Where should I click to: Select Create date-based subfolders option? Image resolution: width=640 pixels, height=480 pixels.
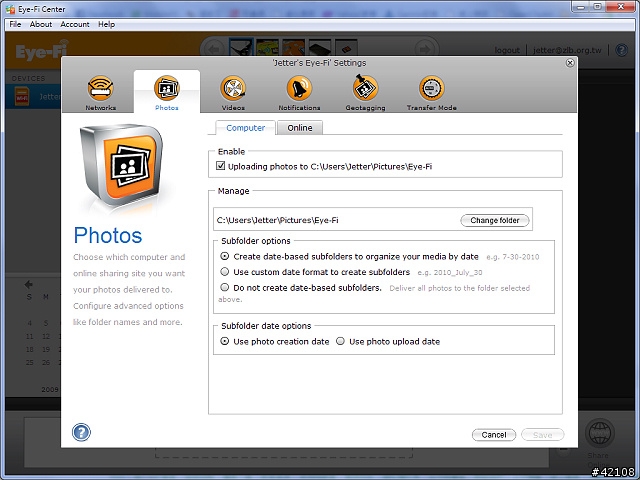[x=224, y=256]
